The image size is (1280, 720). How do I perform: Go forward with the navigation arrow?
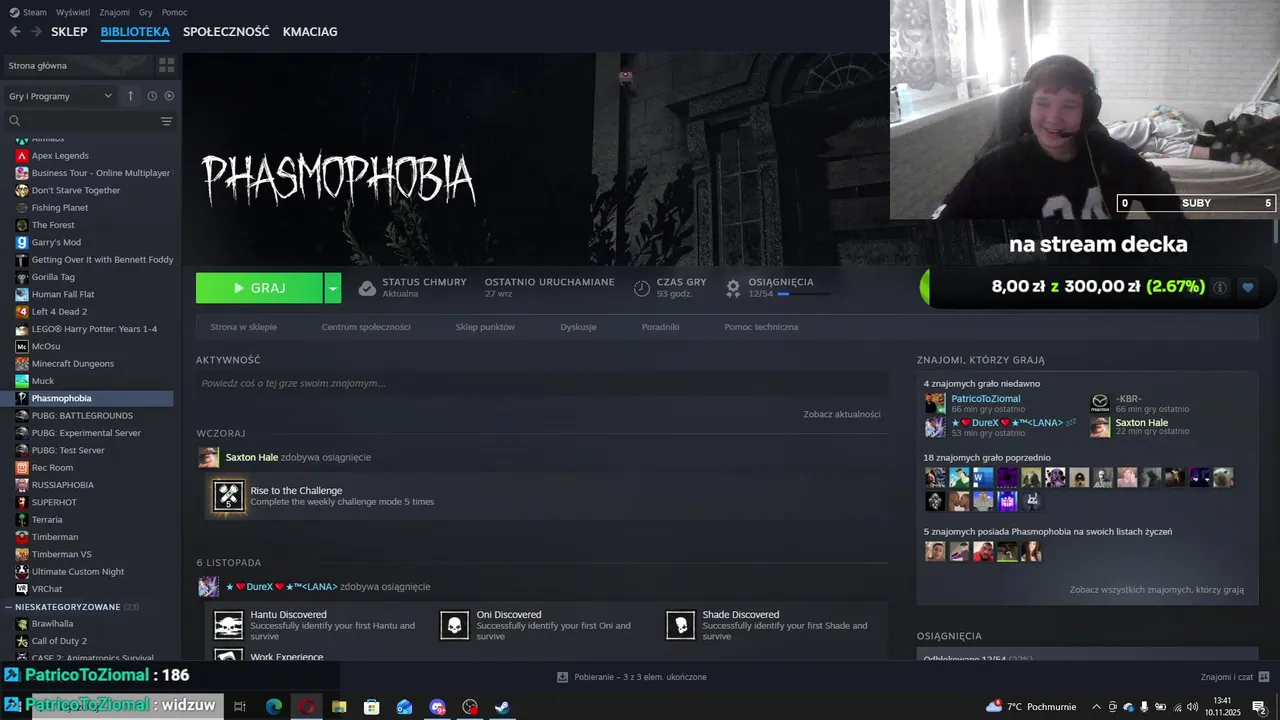coord(36,32)
